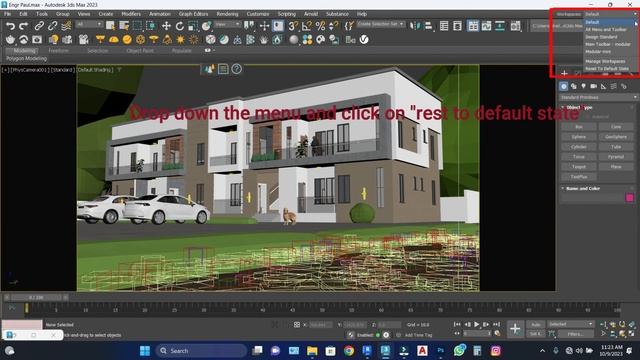
Task: Toggle the Percent Snap icon
Action: pos(320,26)
